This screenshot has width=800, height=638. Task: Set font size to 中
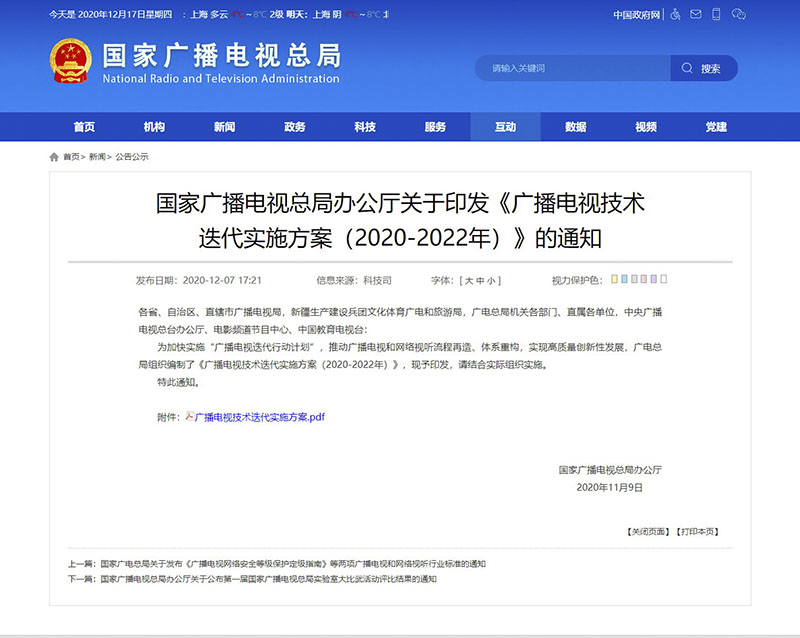(480, 281)
